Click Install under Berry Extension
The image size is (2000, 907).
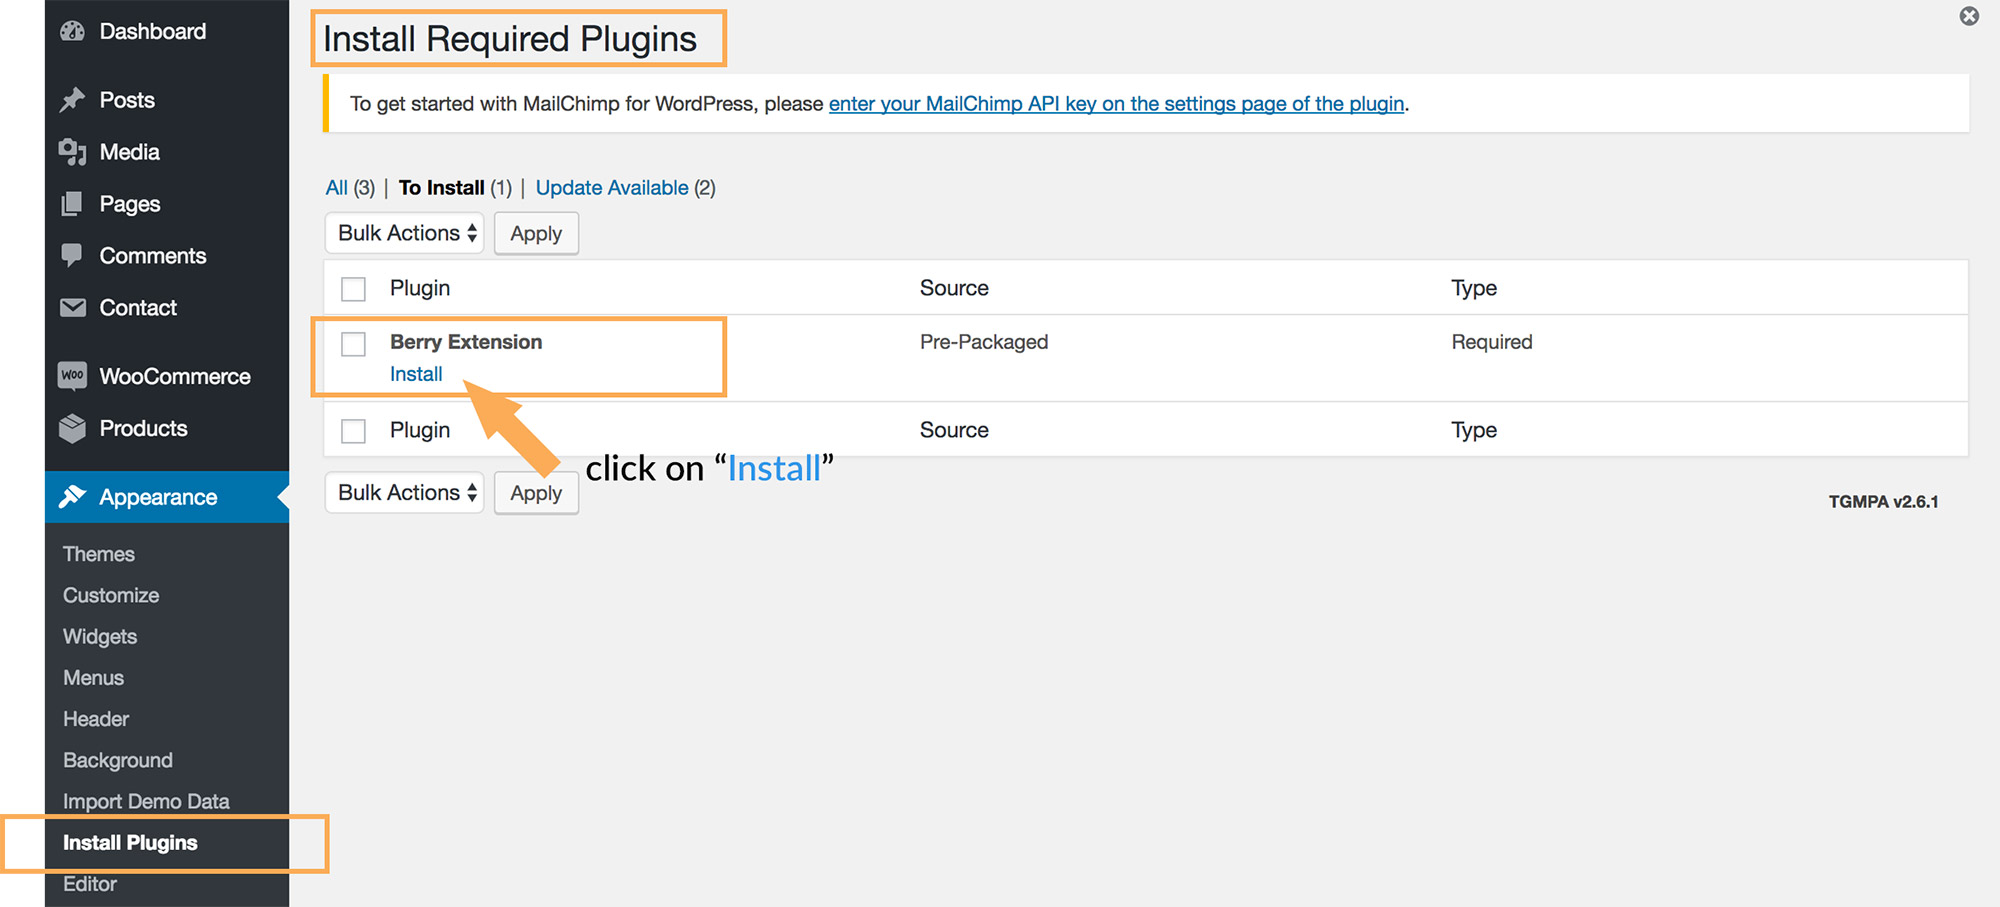[x=416, y=374]
